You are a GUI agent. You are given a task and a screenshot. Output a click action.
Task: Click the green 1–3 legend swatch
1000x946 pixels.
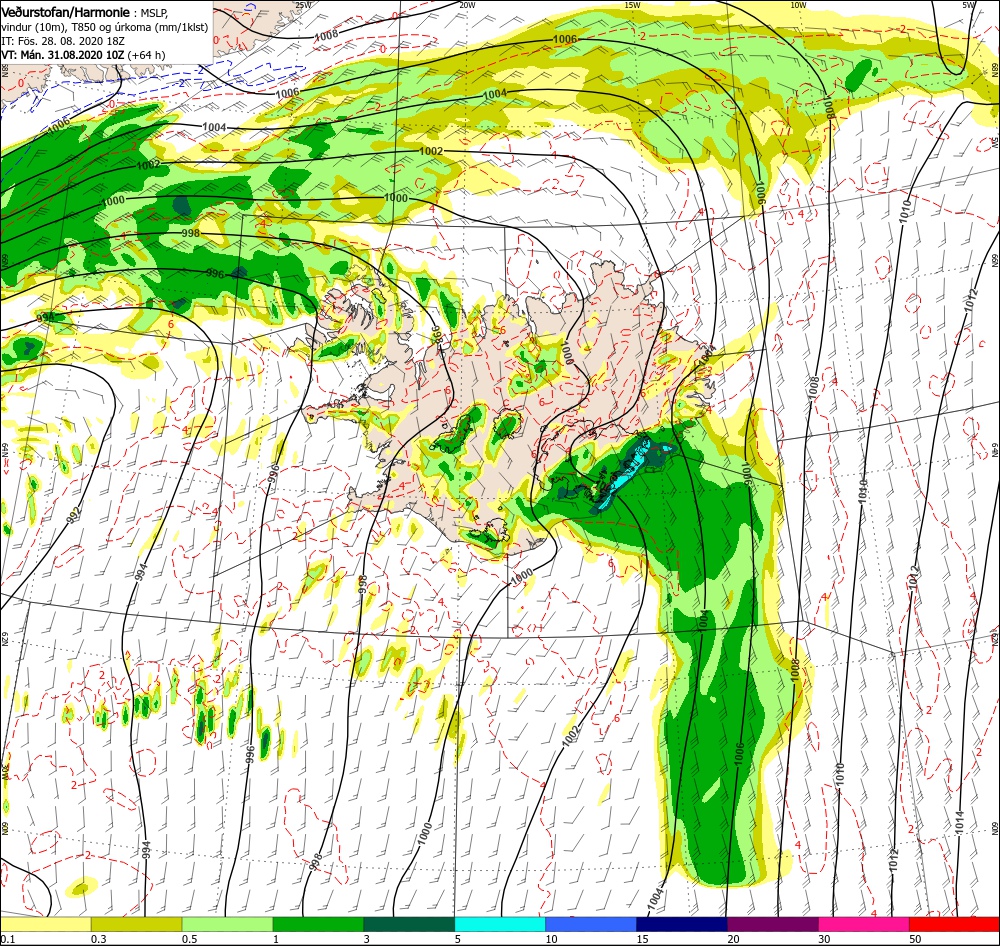(x=318, y=924)
